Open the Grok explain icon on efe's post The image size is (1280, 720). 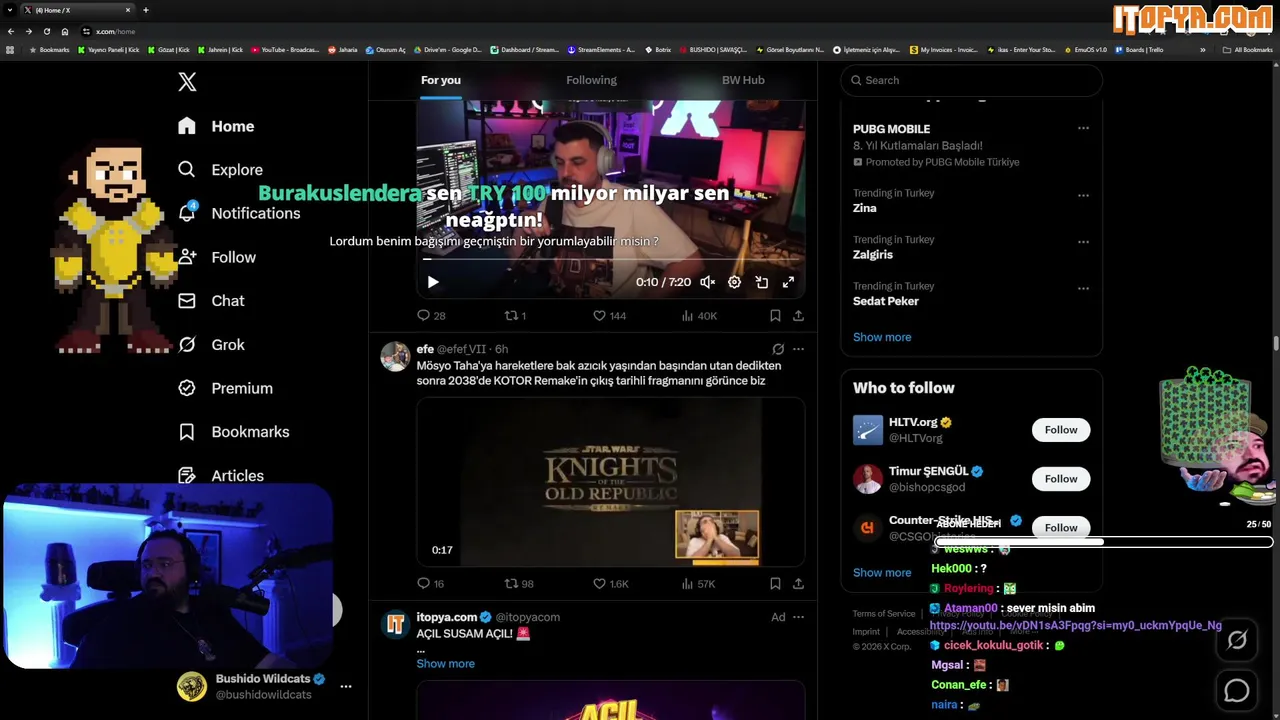pos(778,349)
